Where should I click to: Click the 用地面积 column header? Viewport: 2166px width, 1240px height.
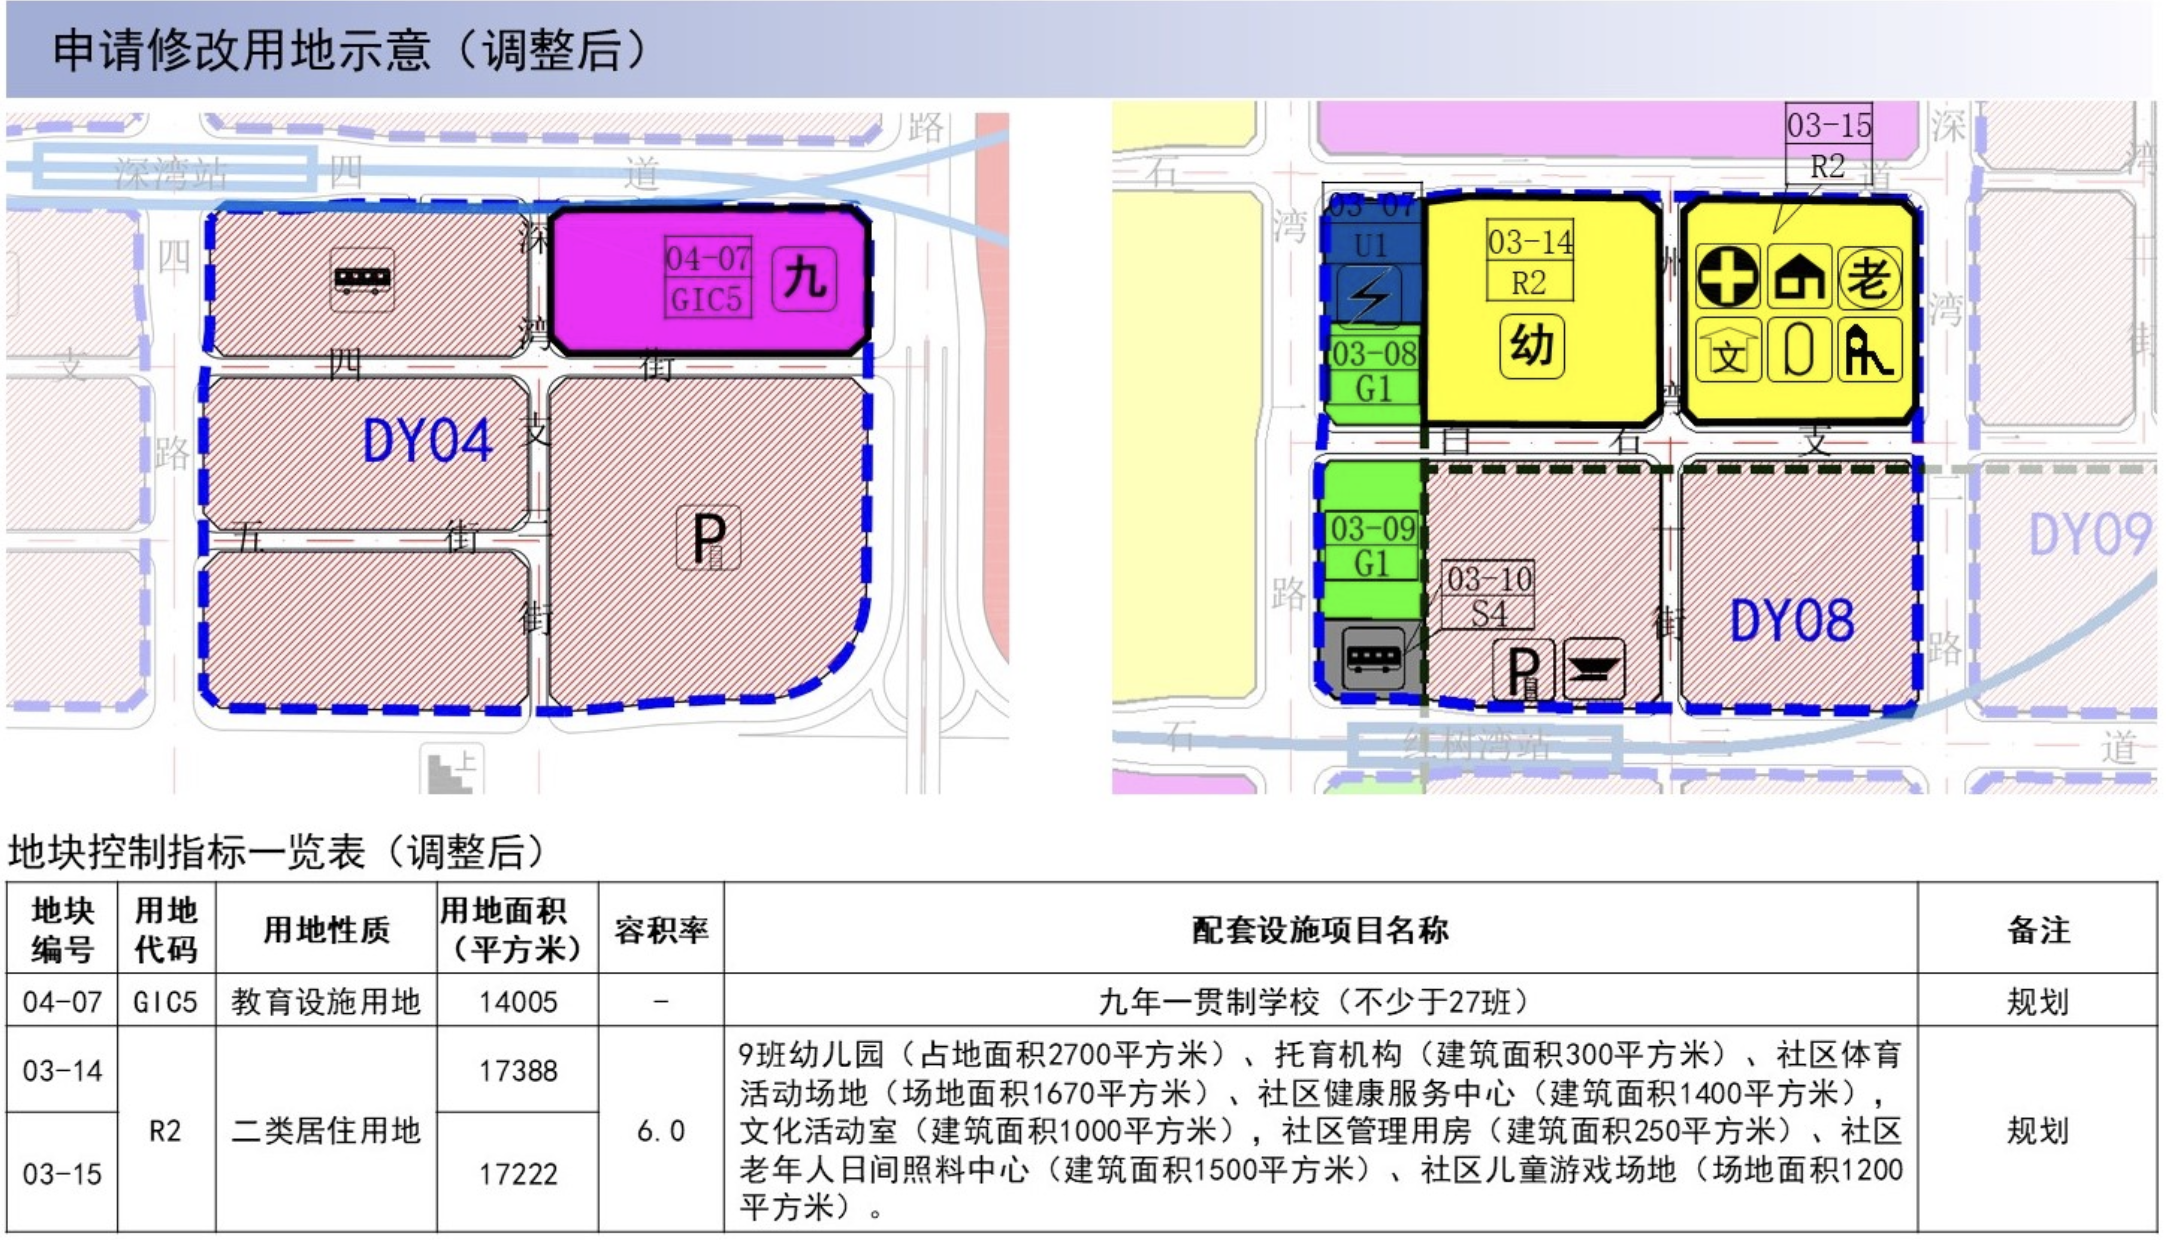tap(517, 929)
